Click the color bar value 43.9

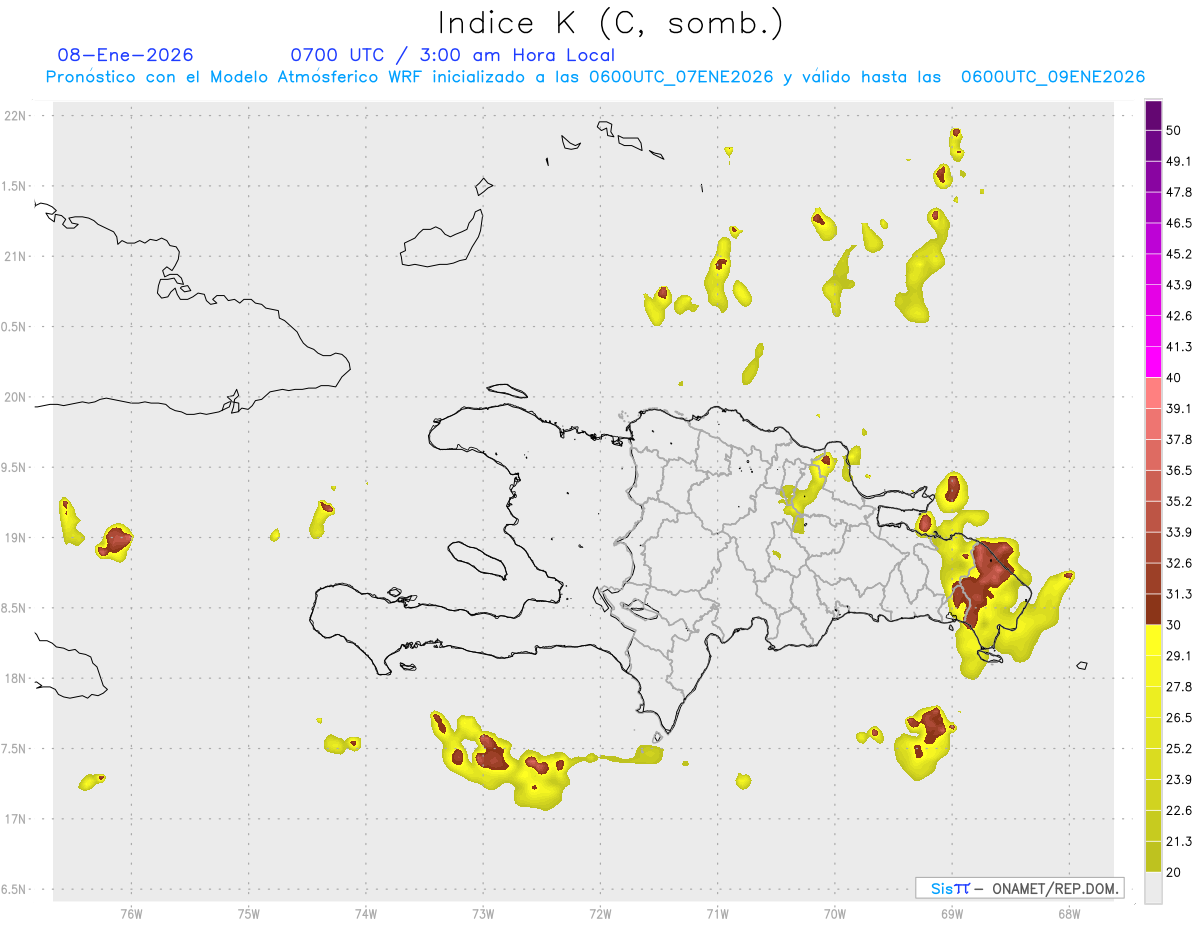point(1179,285)
